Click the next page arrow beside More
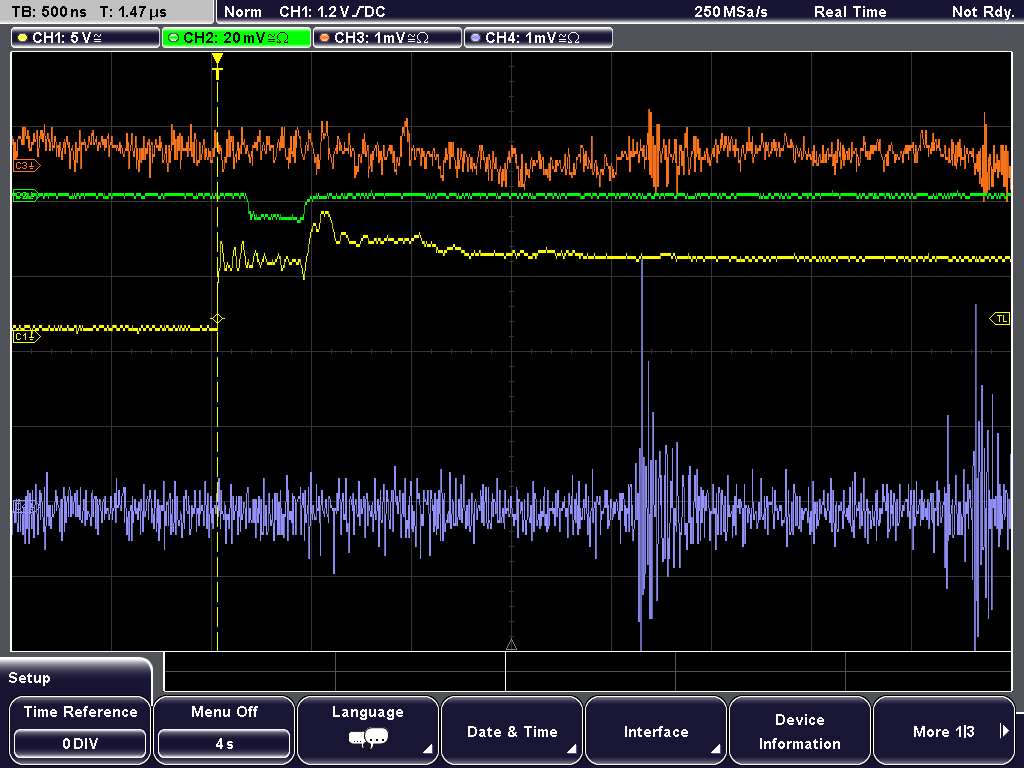The height and width of the screenshot is (768, 1024). click(1004, 731)
